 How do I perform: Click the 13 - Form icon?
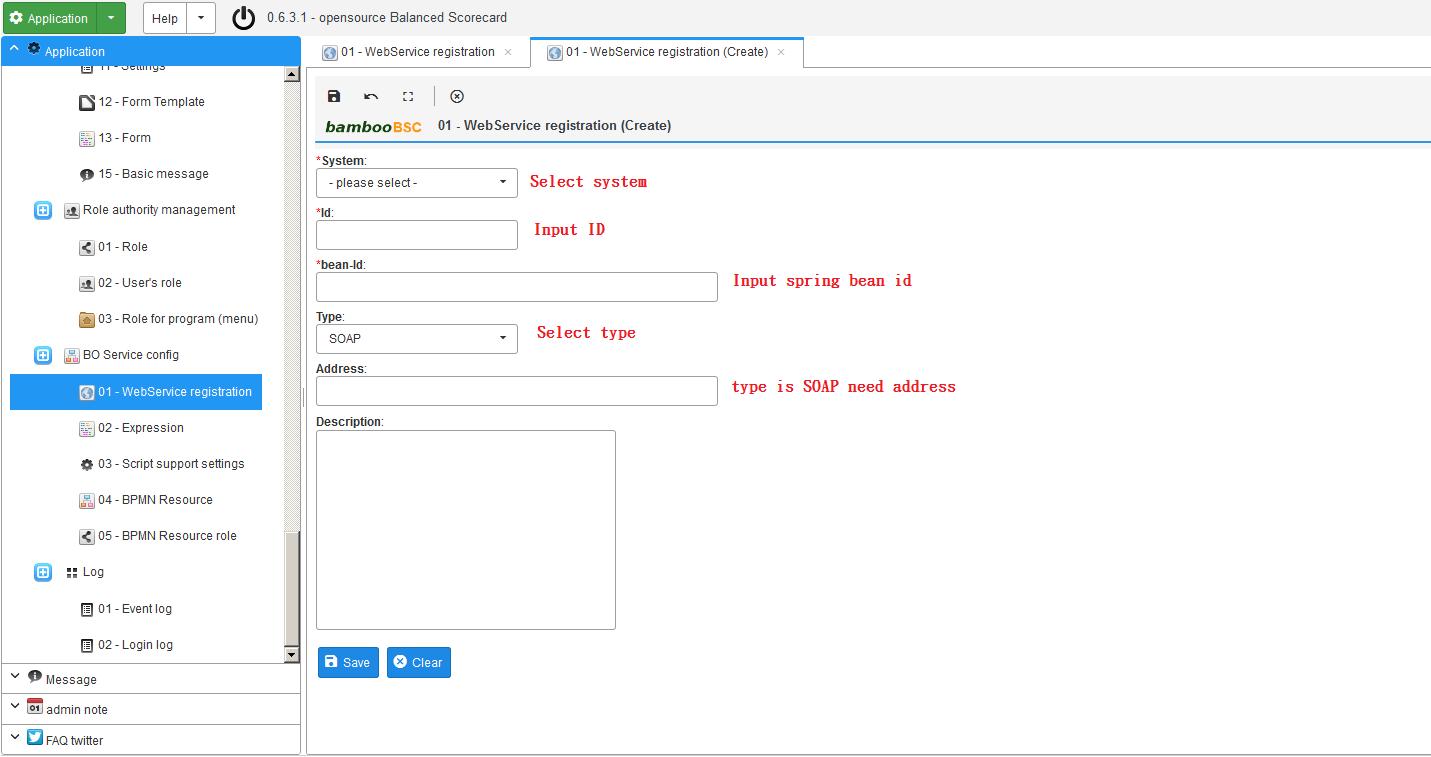click(x=87, y=138)
